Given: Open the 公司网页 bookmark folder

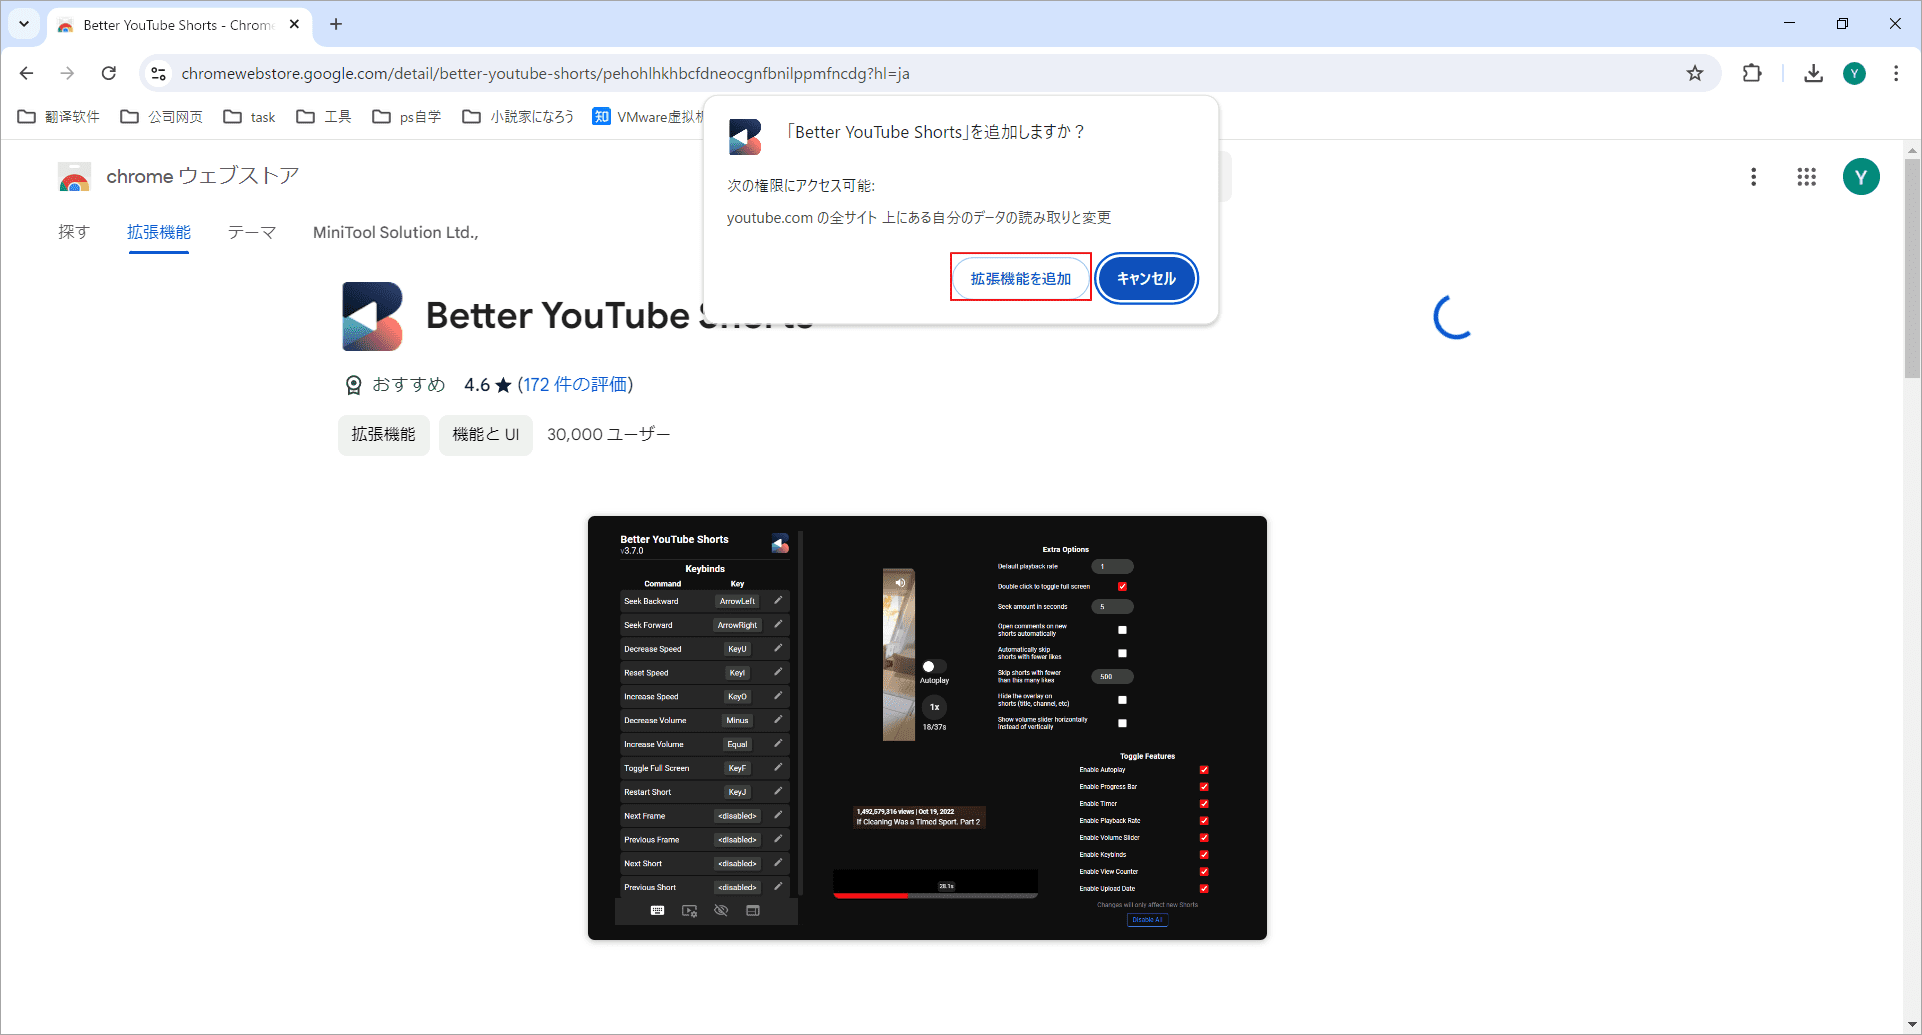Looking at the screenshot, I should 161,117.
